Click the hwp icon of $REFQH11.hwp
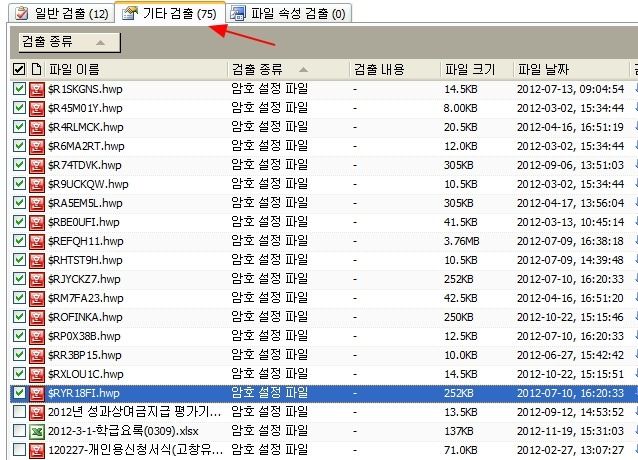 (37, 241)
